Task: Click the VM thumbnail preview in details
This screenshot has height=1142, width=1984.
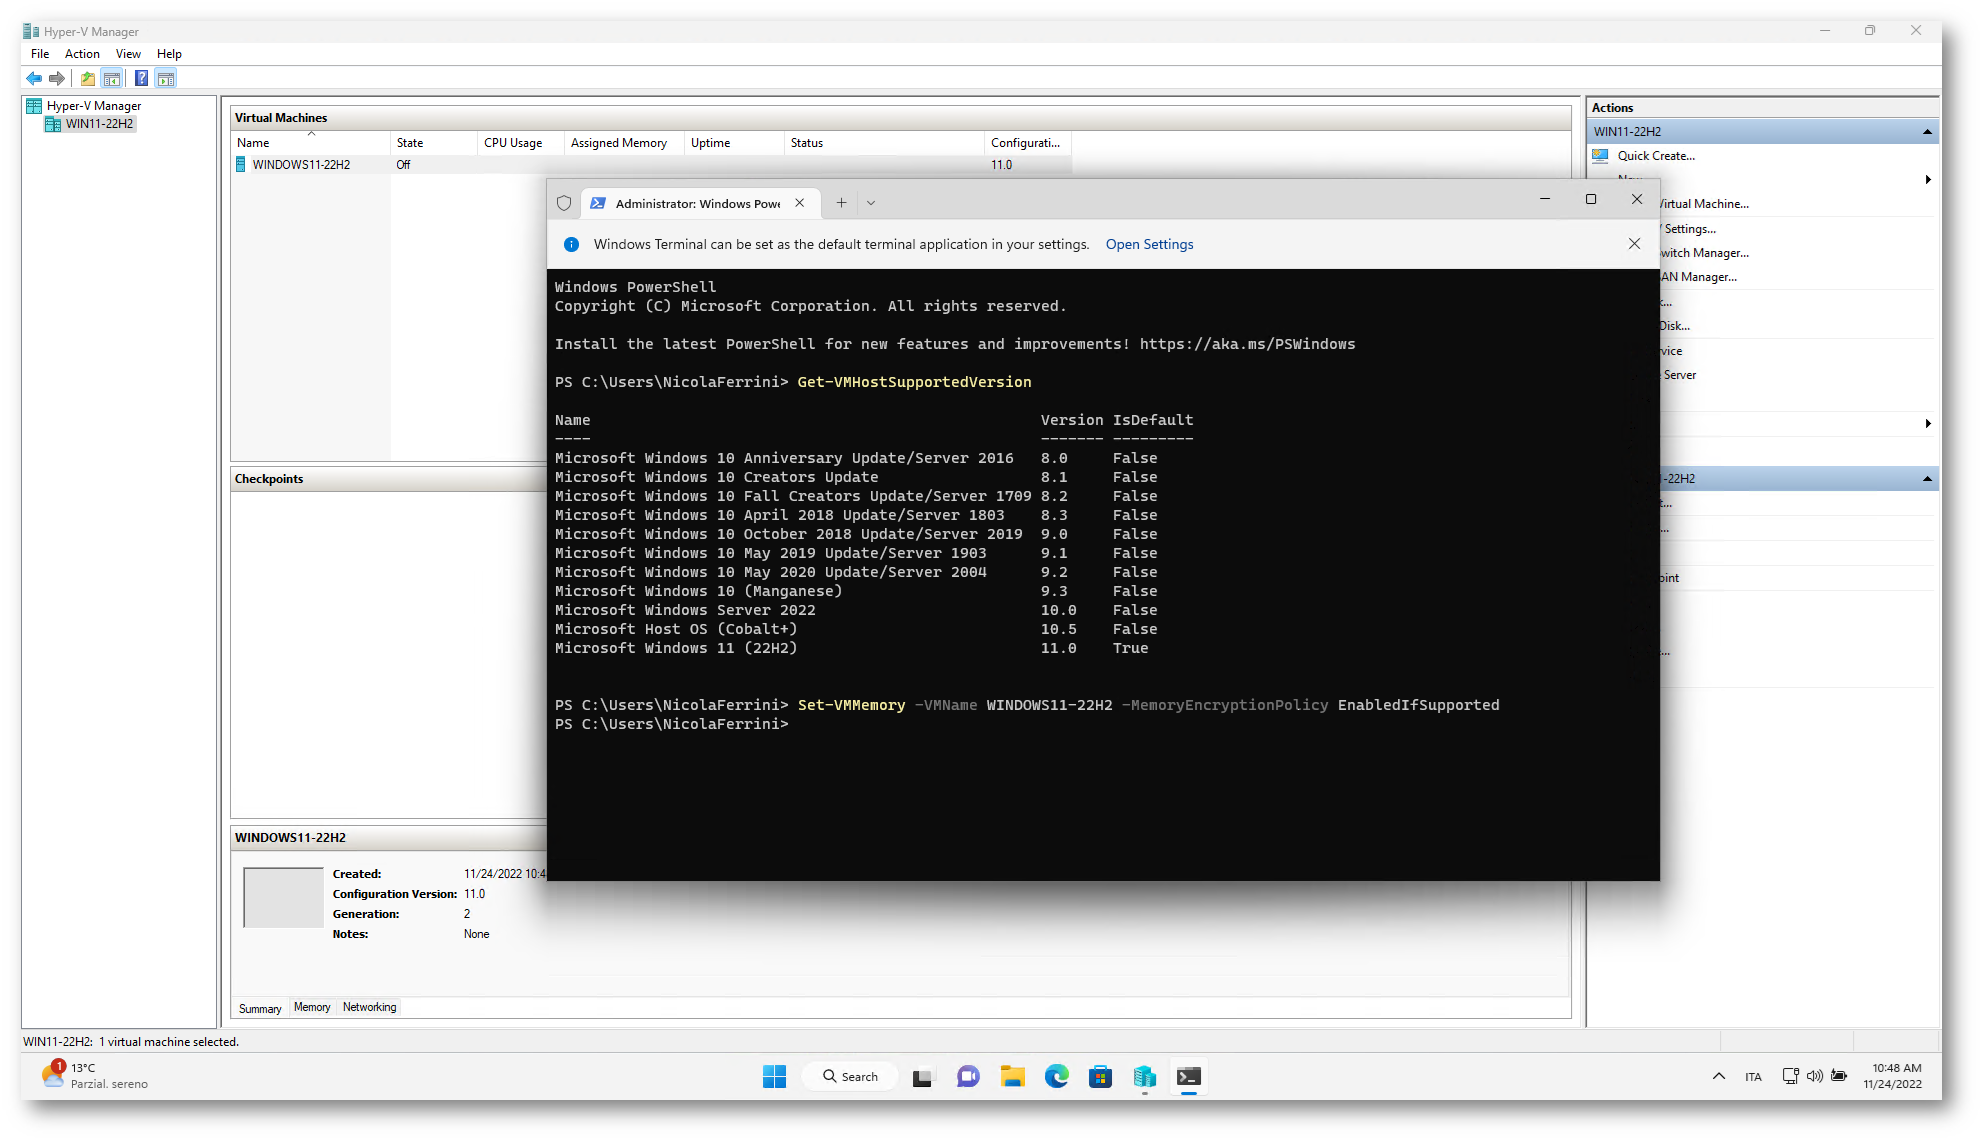Action: [x=283, y=898]
